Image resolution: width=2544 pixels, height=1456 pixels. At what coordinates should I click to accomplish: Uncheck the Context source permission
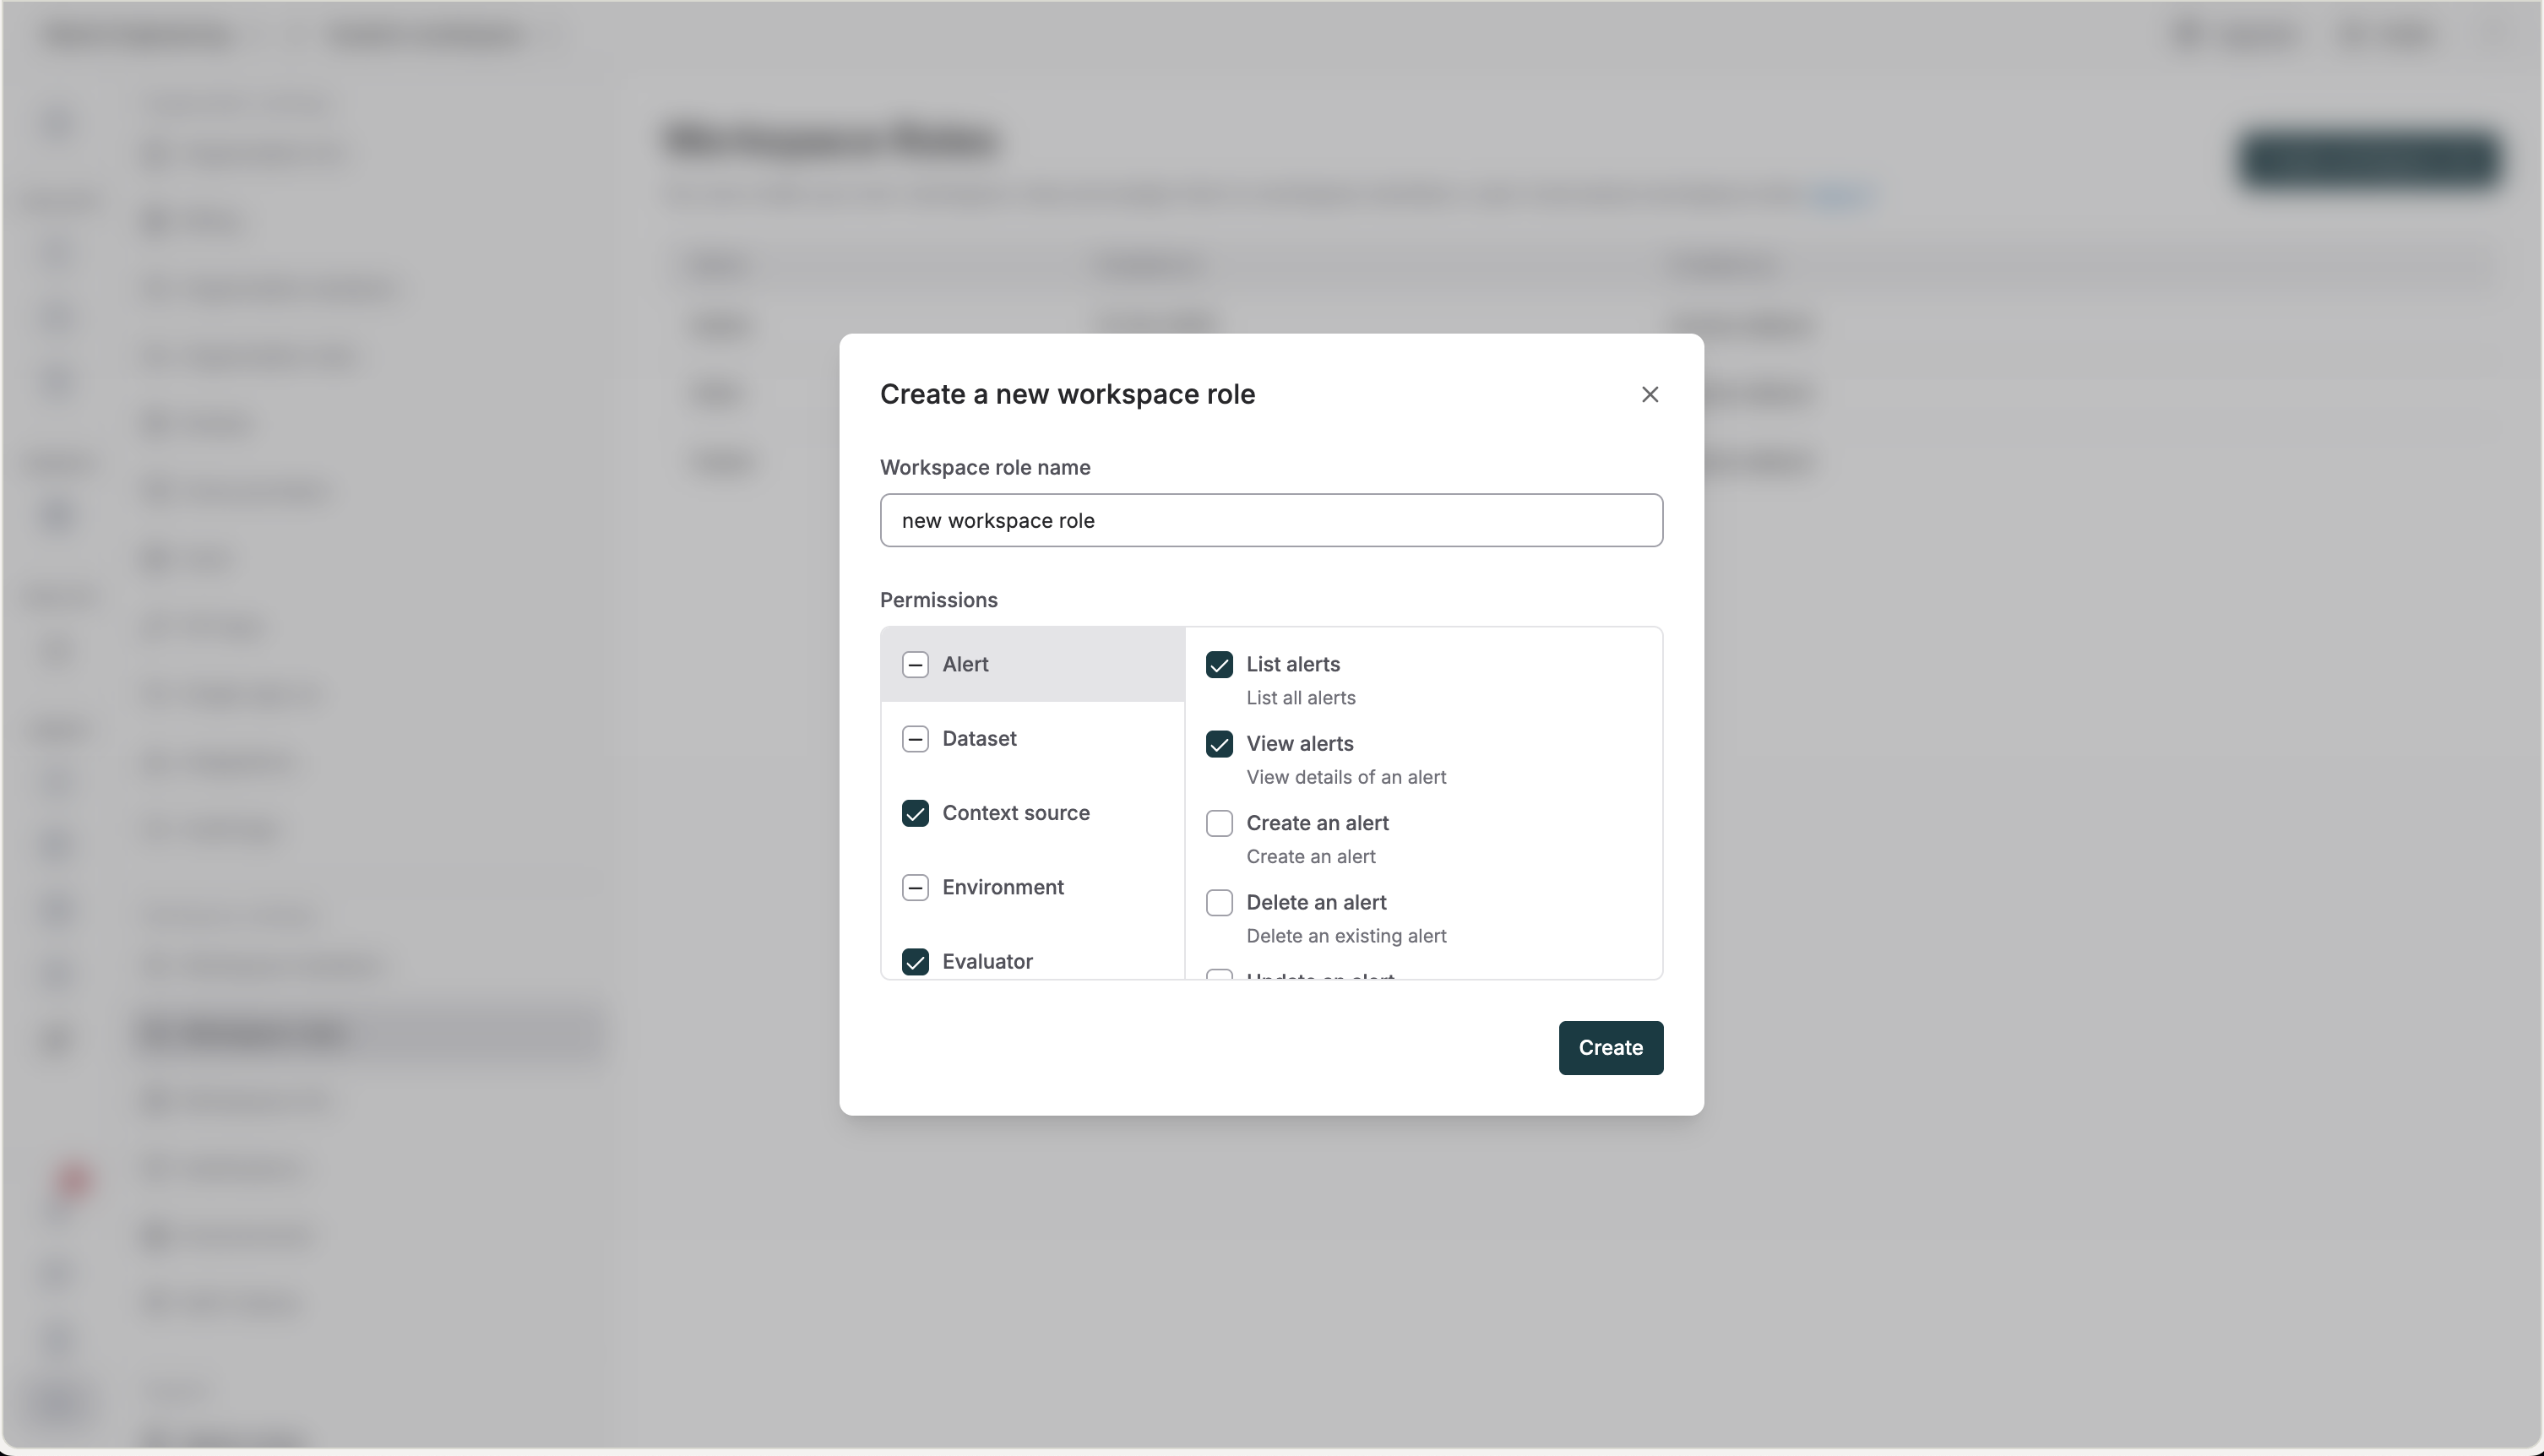click(x=915, y=813)
